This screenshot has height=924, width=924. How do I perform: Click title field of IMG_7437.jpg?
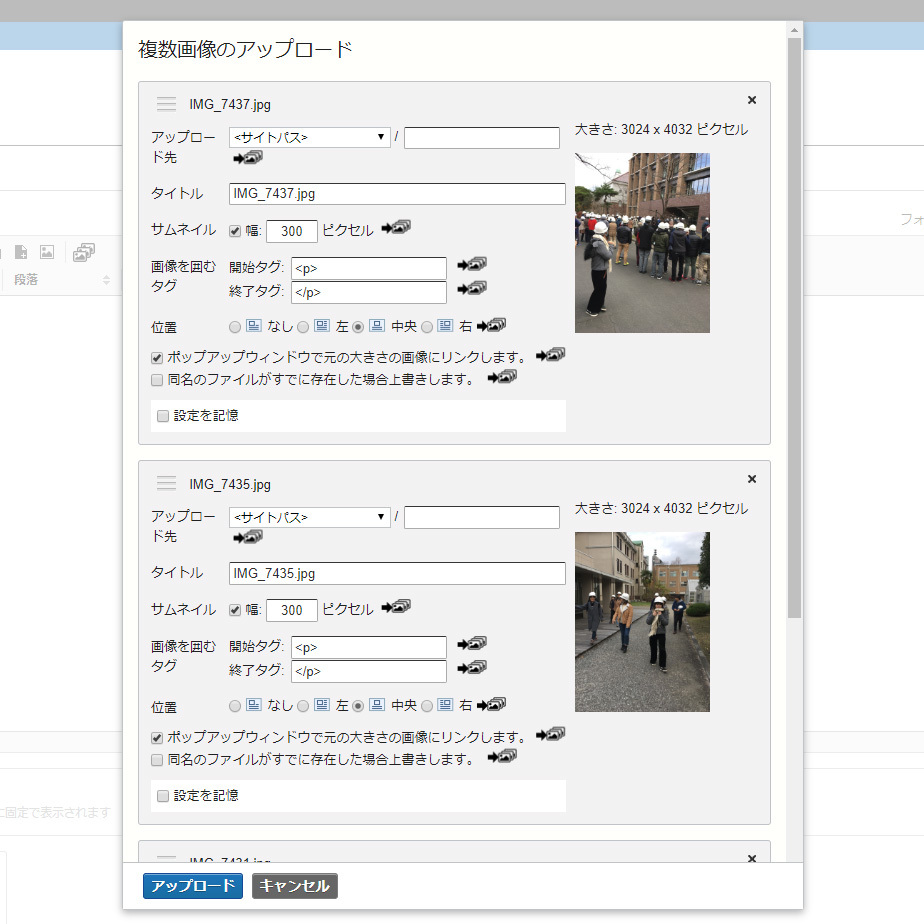(397, 194)
